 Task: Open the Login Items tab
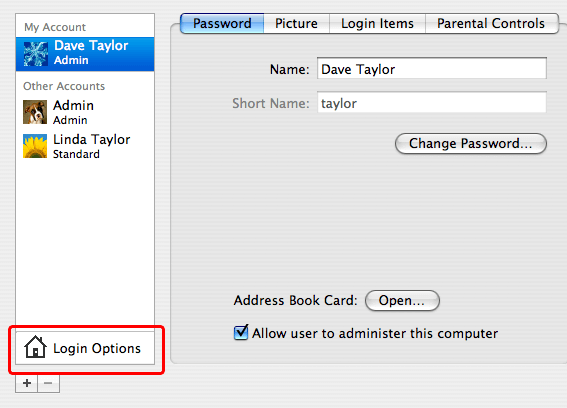(x=377, y=24)
